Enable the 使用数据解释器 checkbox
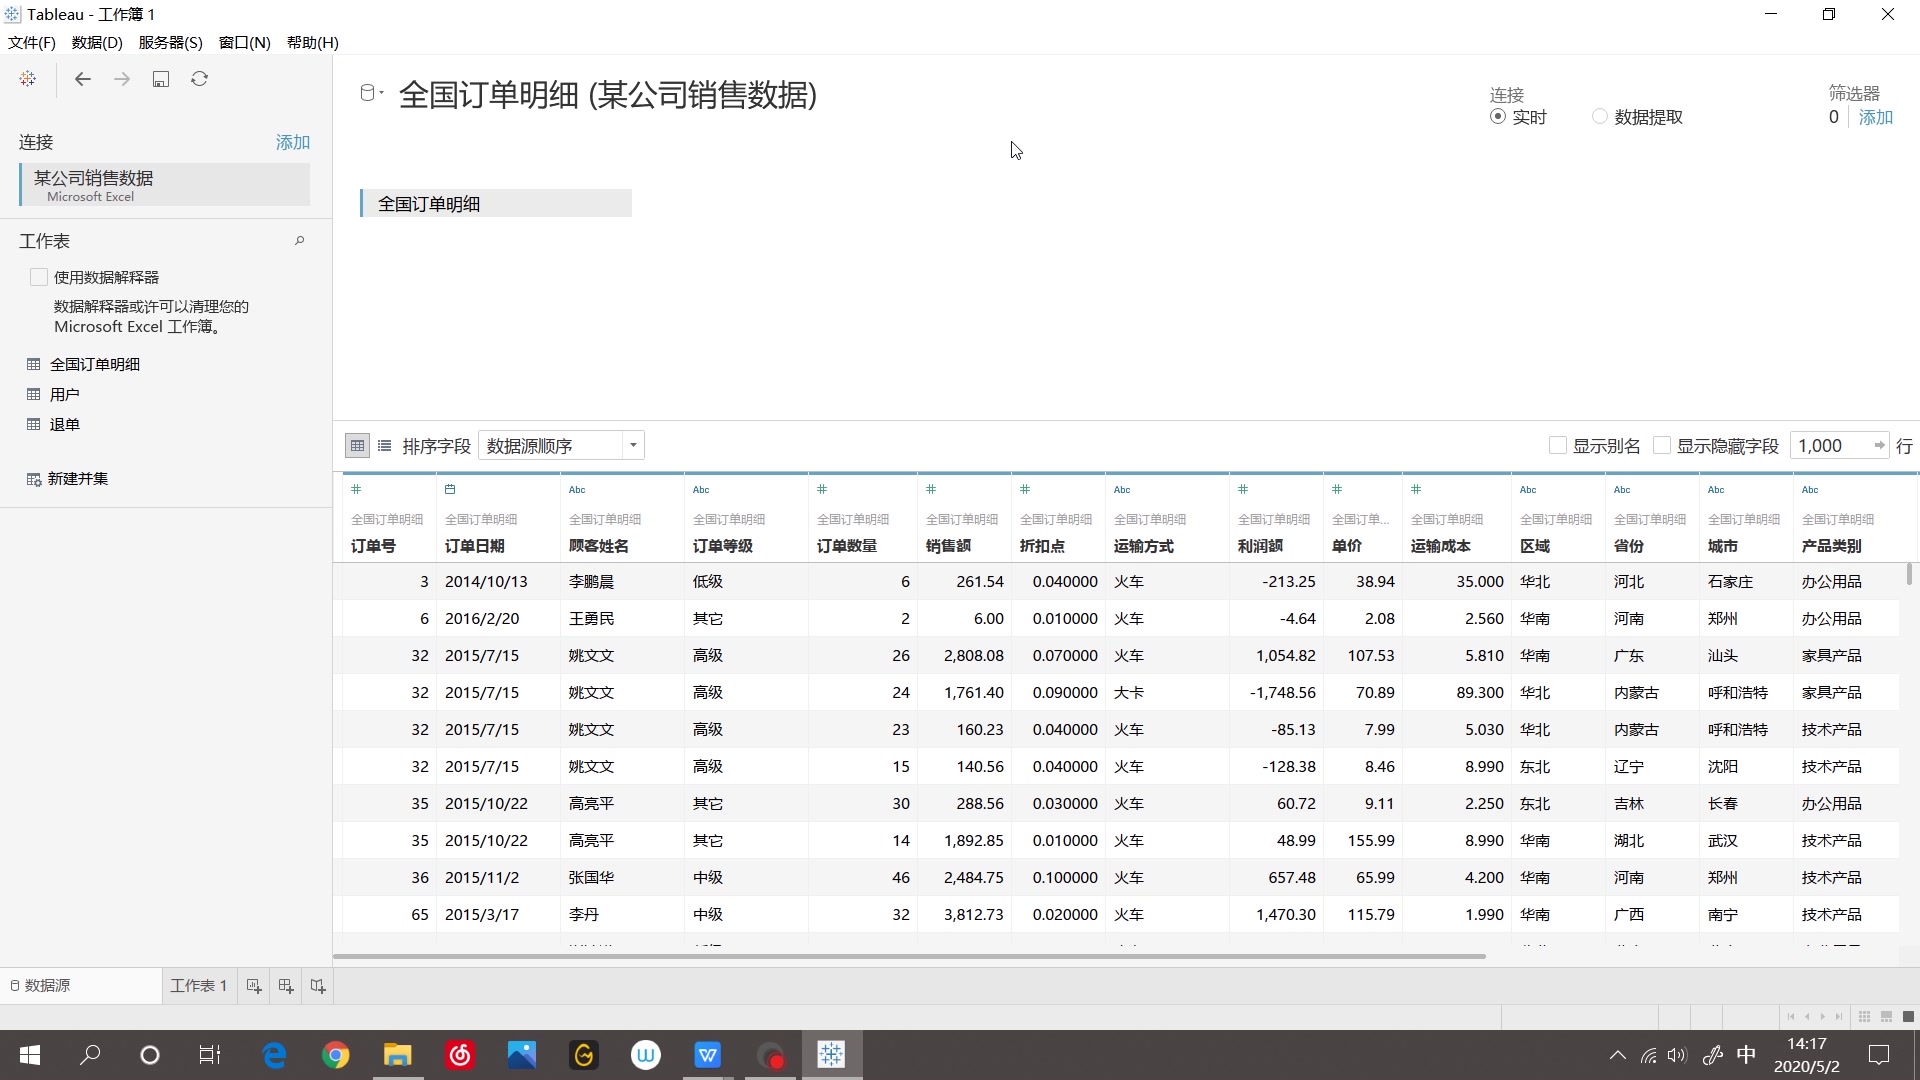1920x1080 pixels. (x=38, y=277)
